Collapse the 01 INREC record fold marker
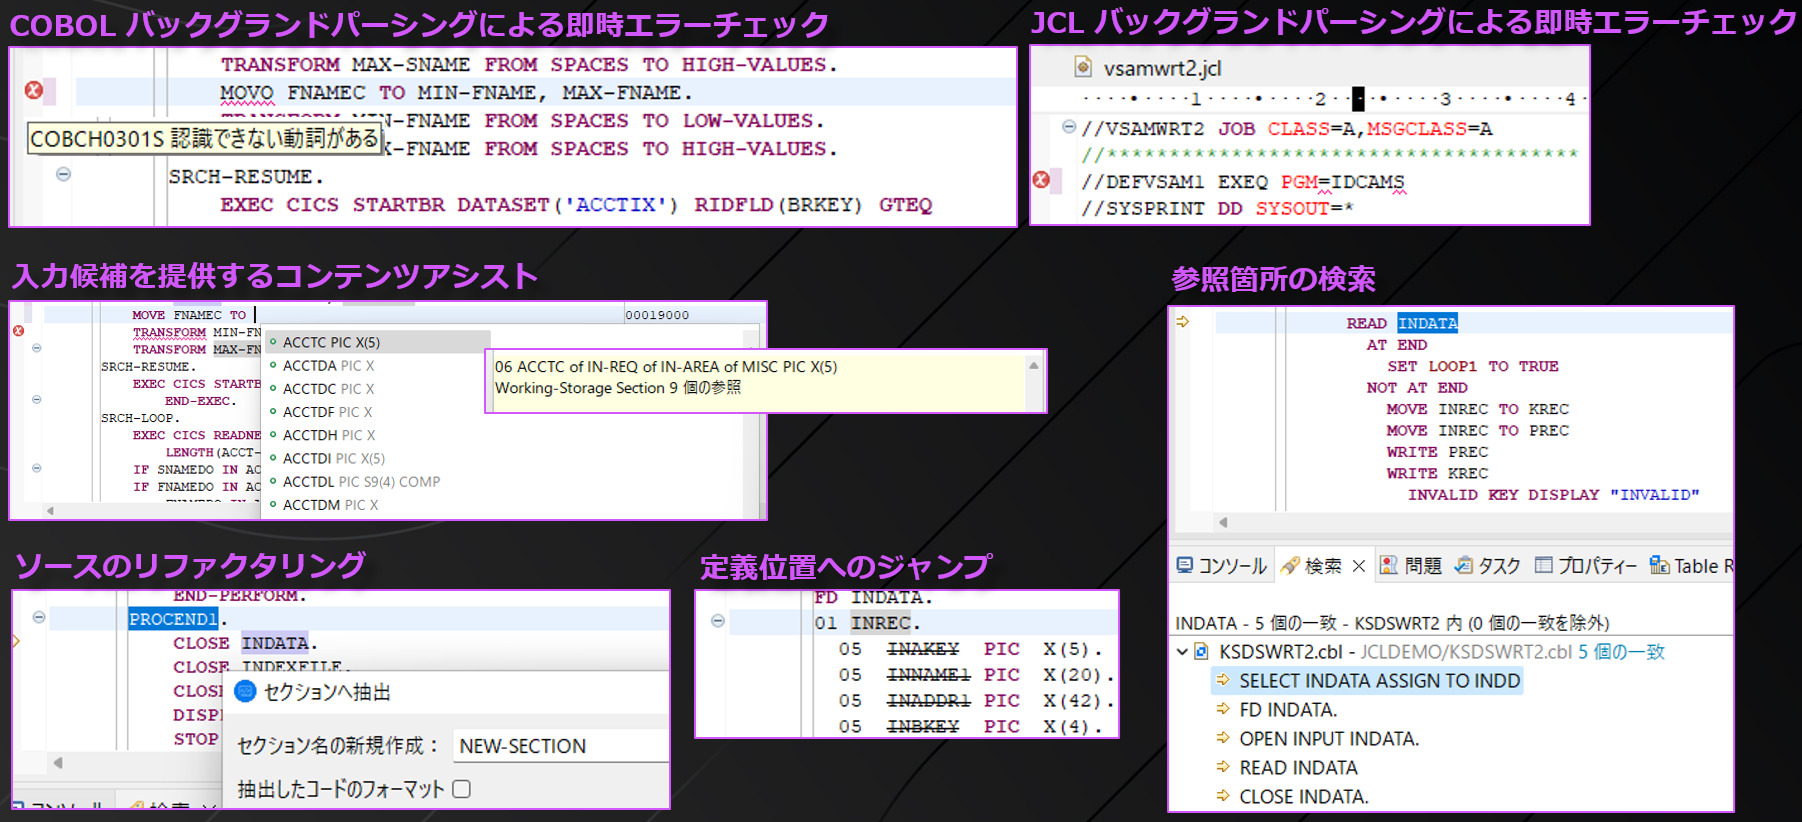The height and width of the screenshot is (822, 1802). pos(717,621)
